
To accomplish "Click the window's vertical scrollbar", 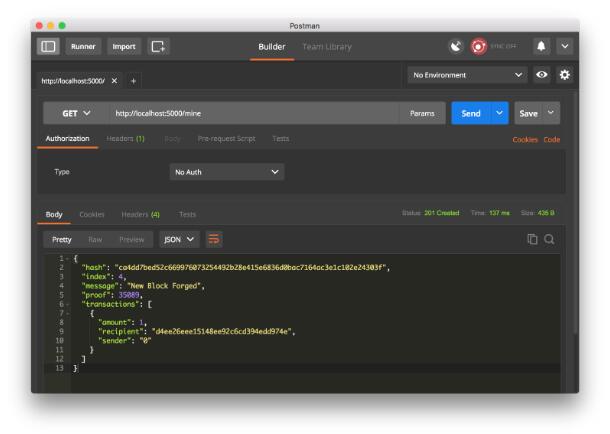I will pyautogui.click(x=575, y=212).
